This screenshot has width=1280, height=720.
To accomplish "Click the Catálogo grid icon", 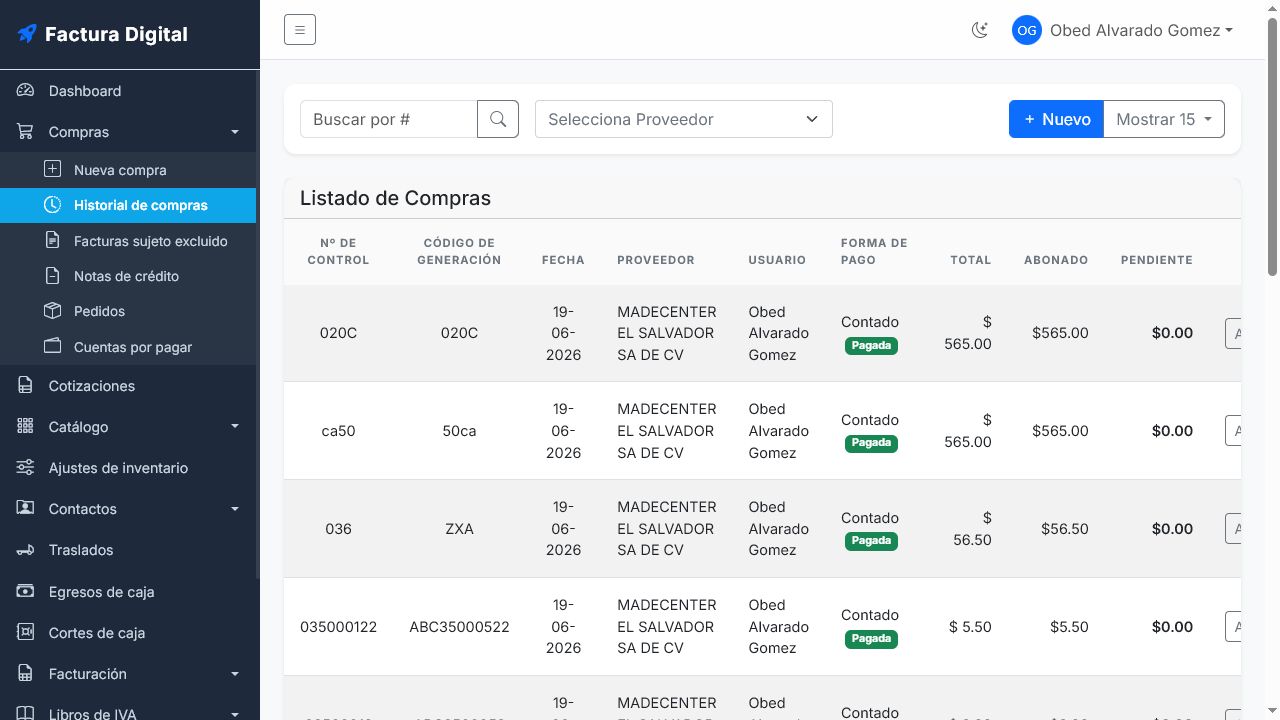I will (x=26, y=427).
